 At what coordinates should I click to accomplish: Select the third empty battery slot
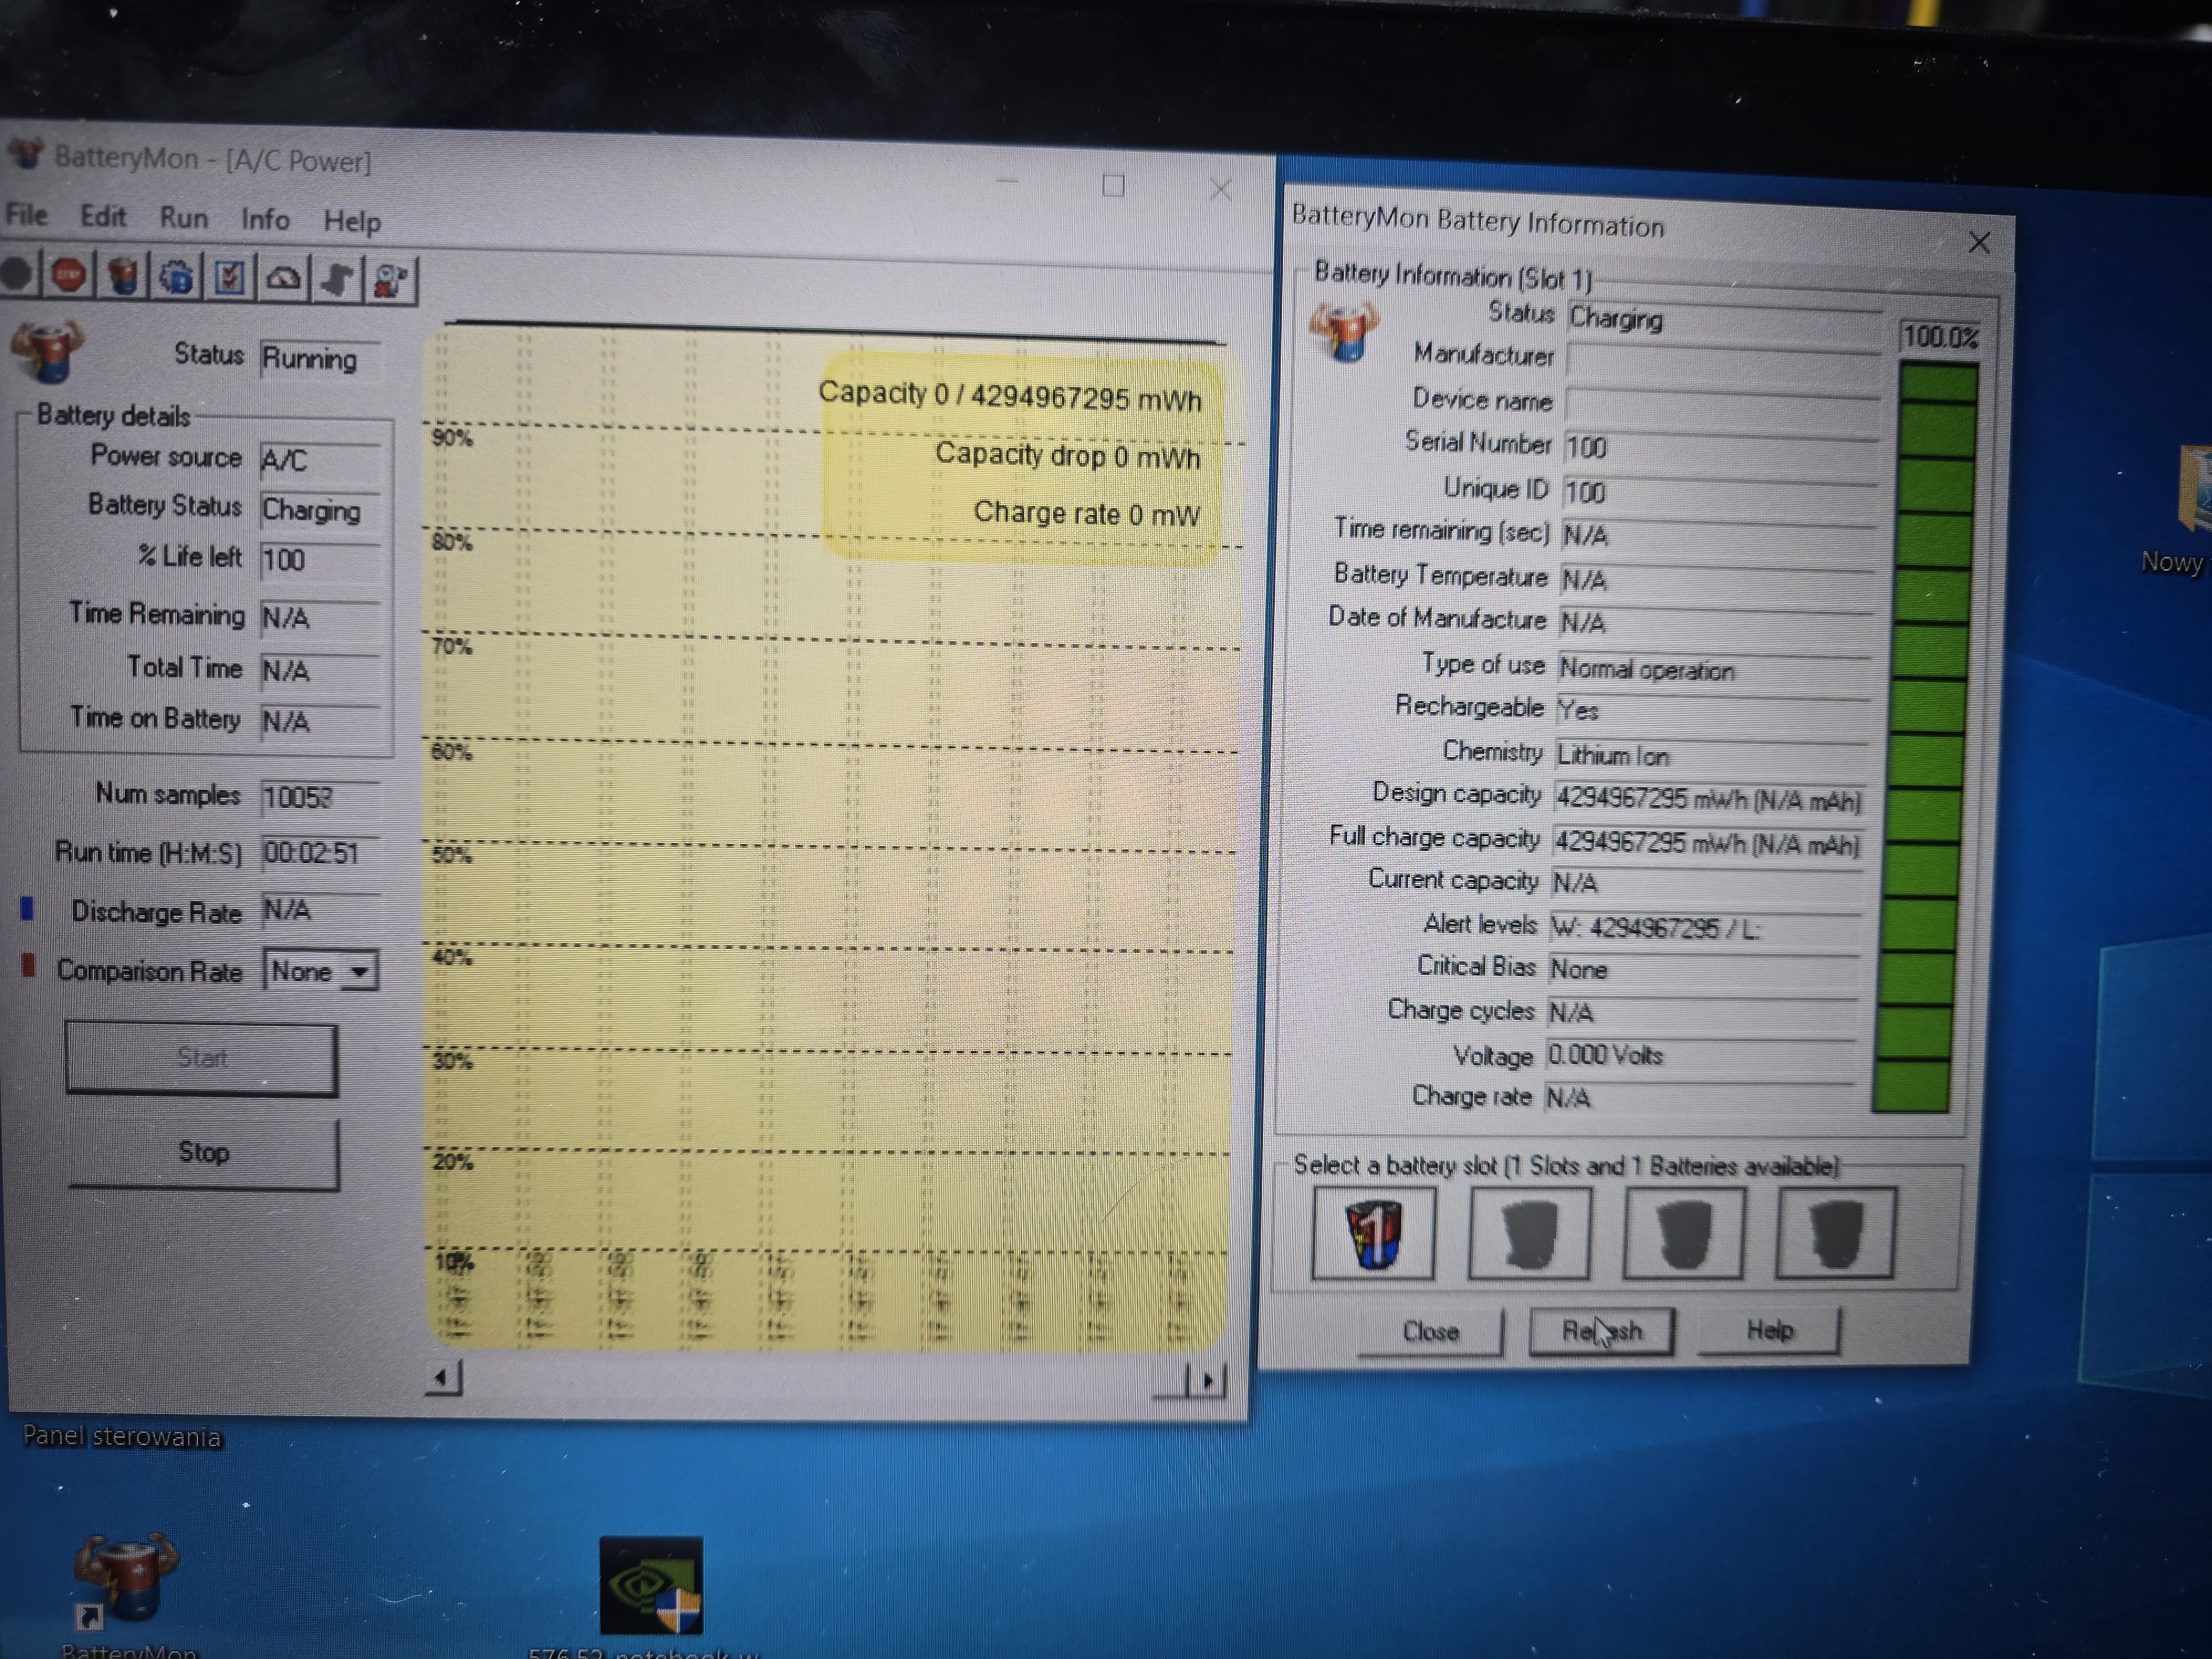1683,1233
